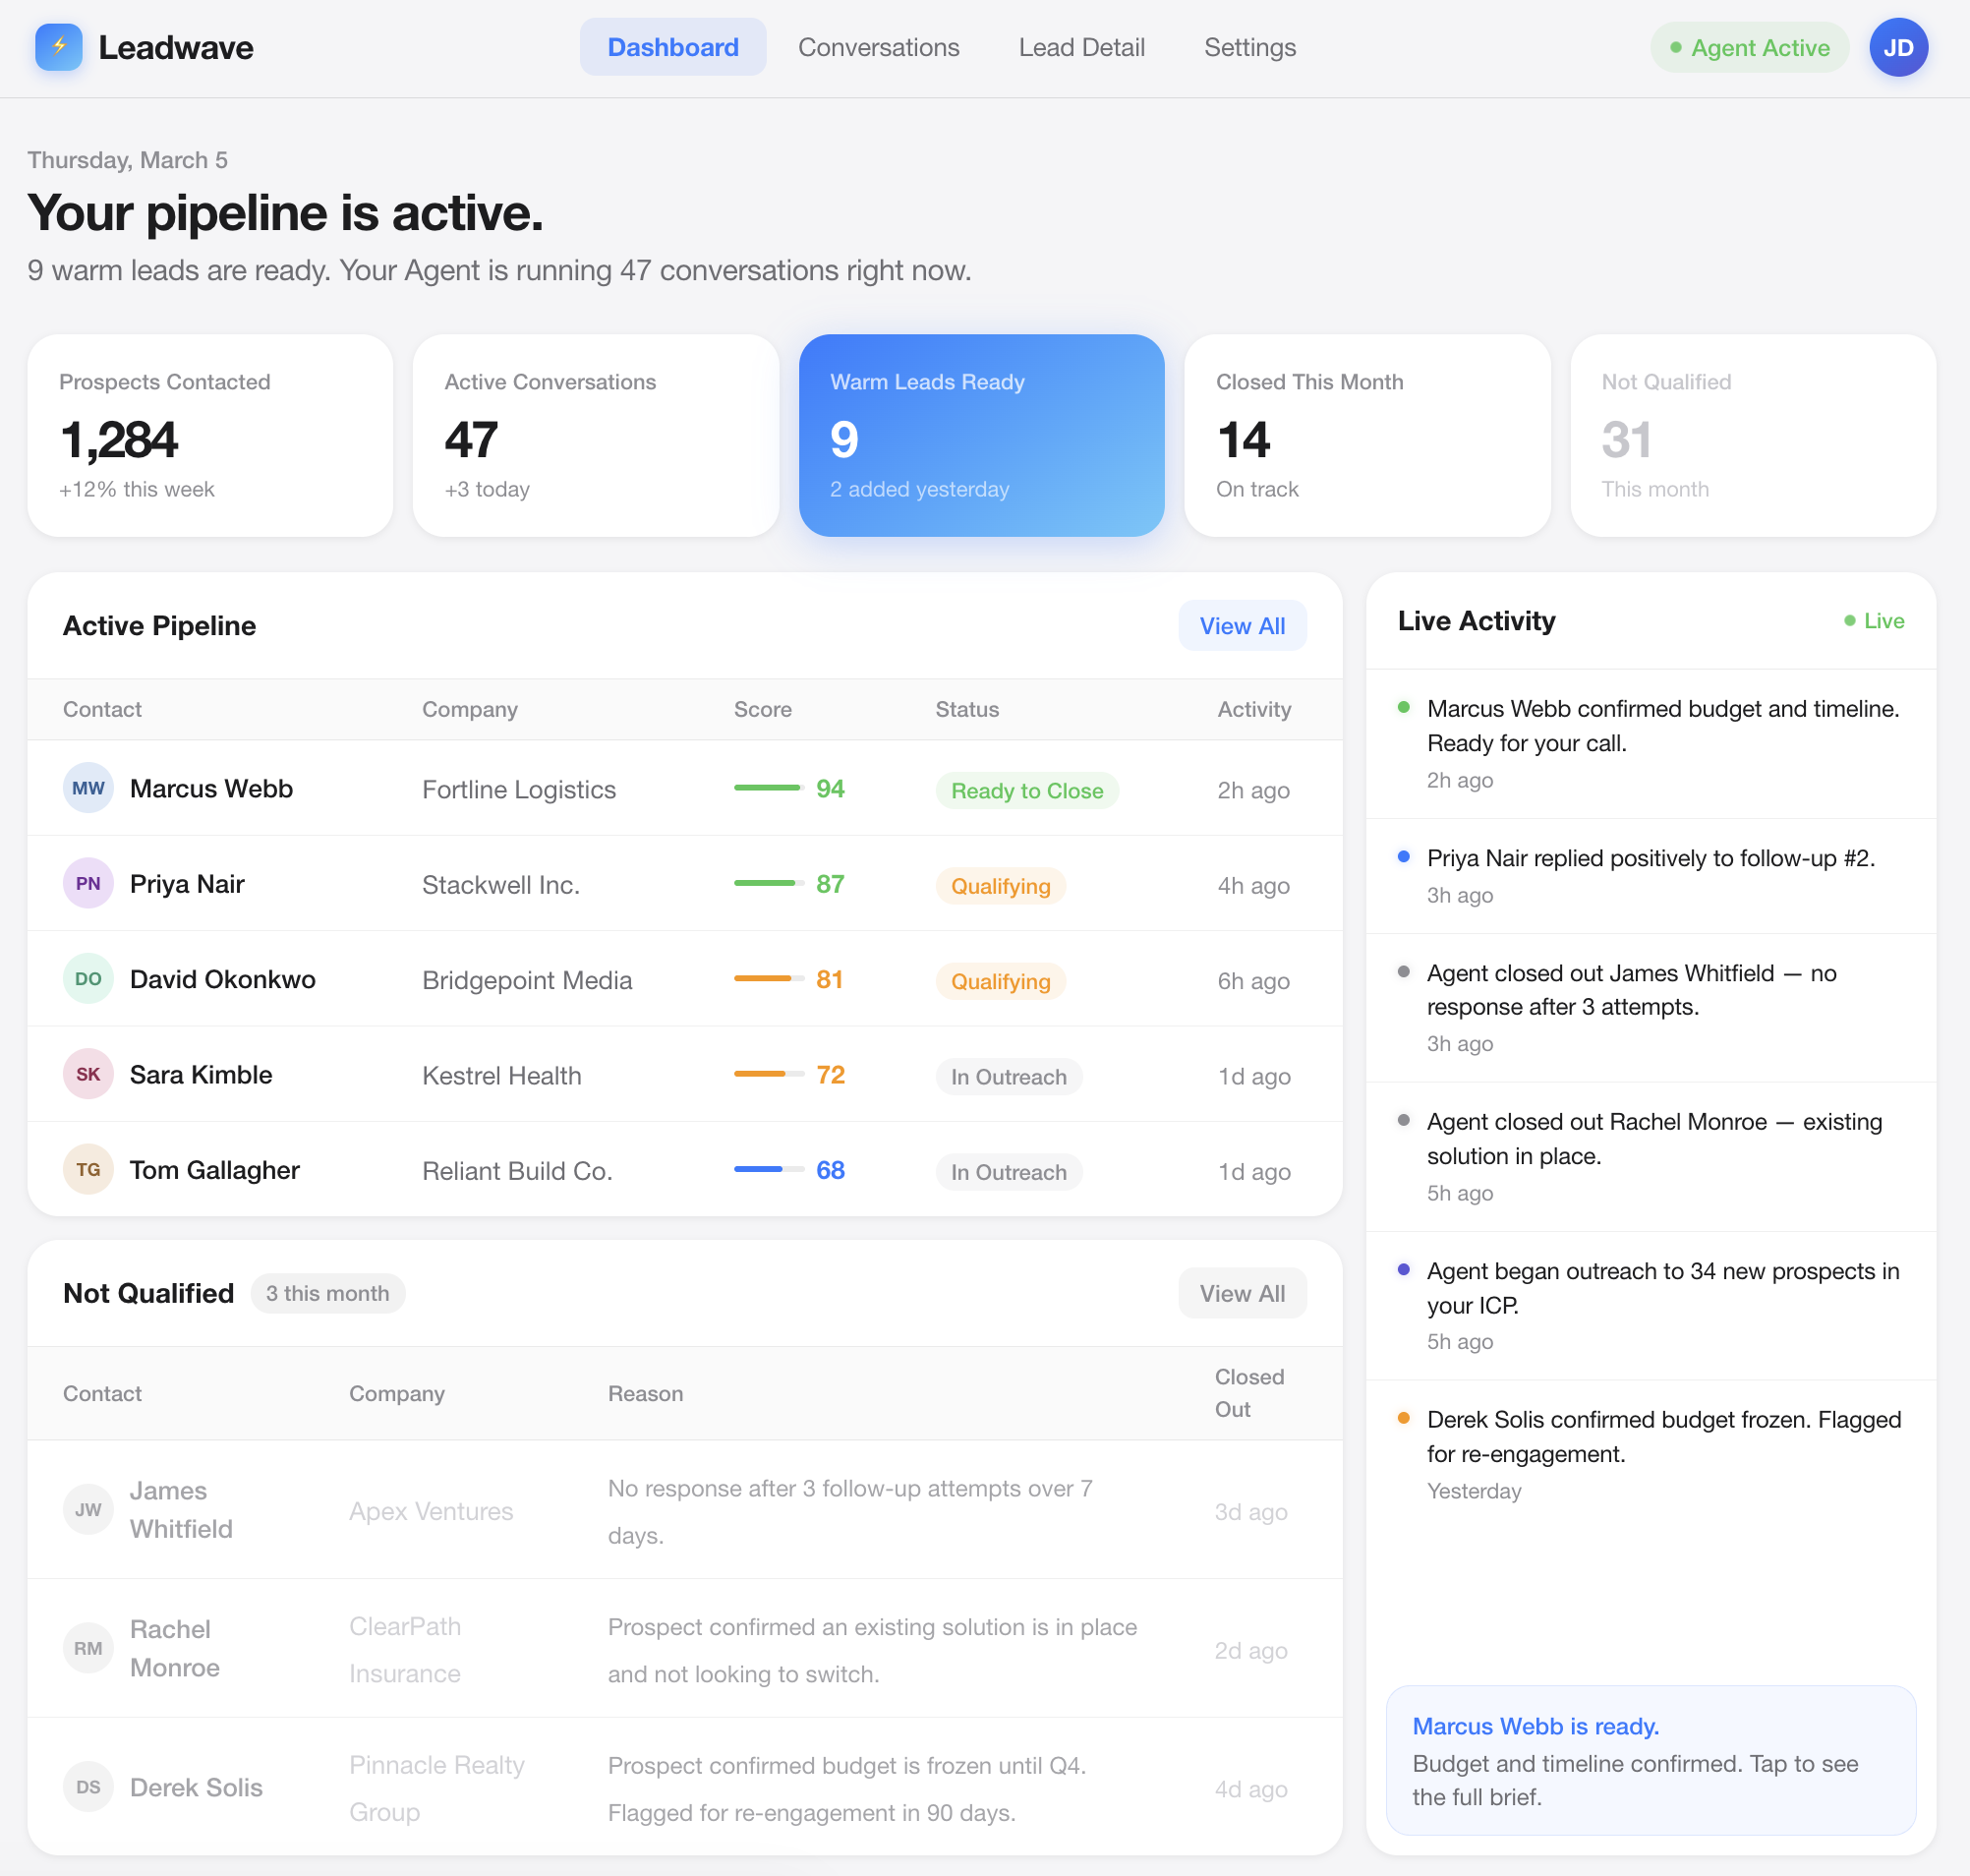Select David Okonkwo's DO avatar
Viewport: 1970px width, 1876px height.
tap(88, 979)
